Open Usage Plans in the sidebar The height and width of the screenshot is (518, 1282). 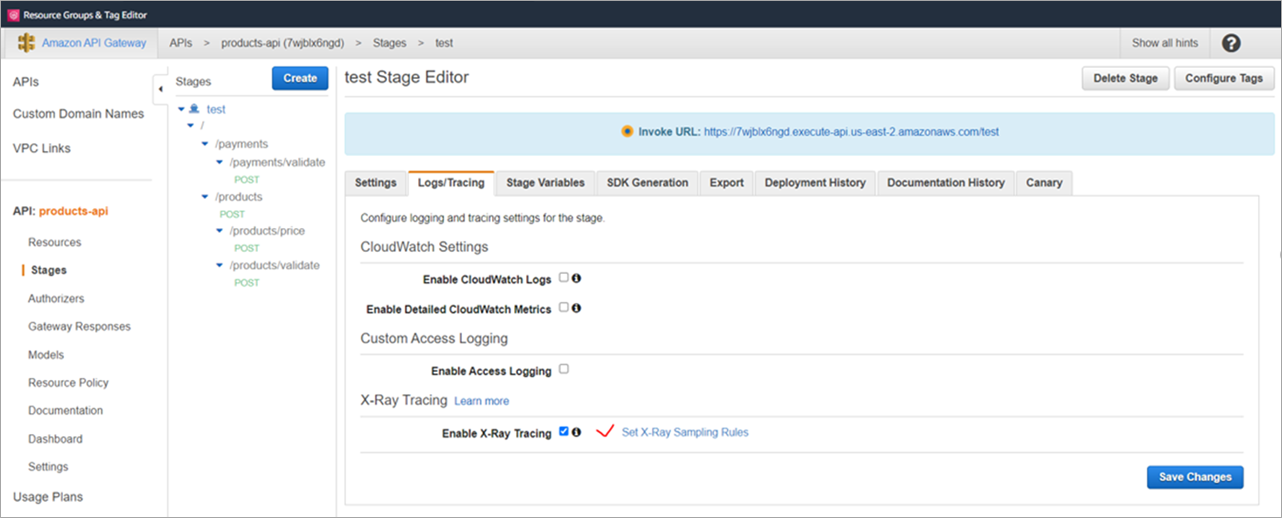click(x=48, y=496)
